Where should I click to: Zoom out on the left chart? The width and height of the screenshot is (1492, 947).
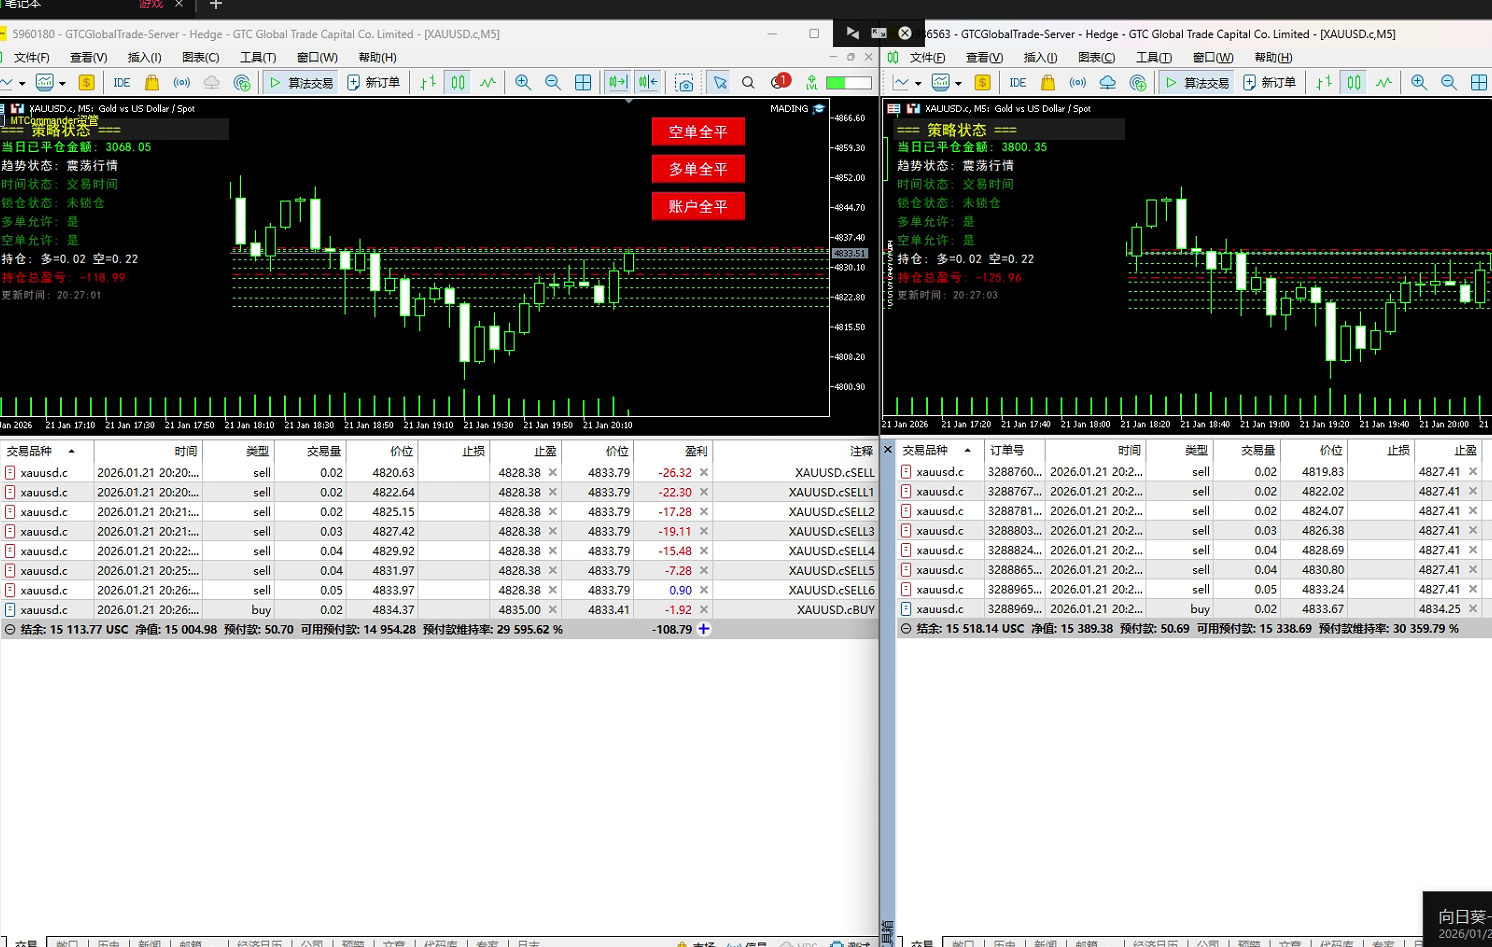[x=553, y=83]
